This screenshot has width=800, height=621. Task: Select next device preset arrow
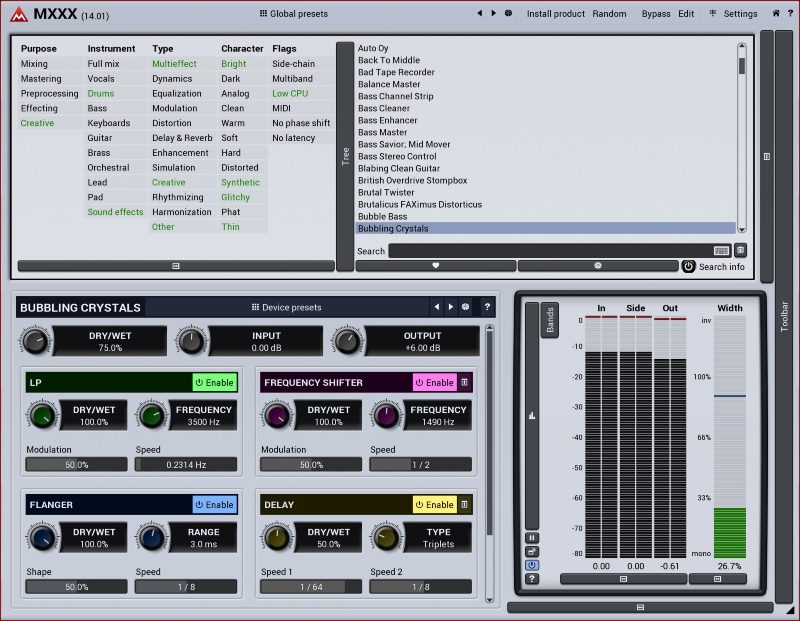[x=451, y=307]
